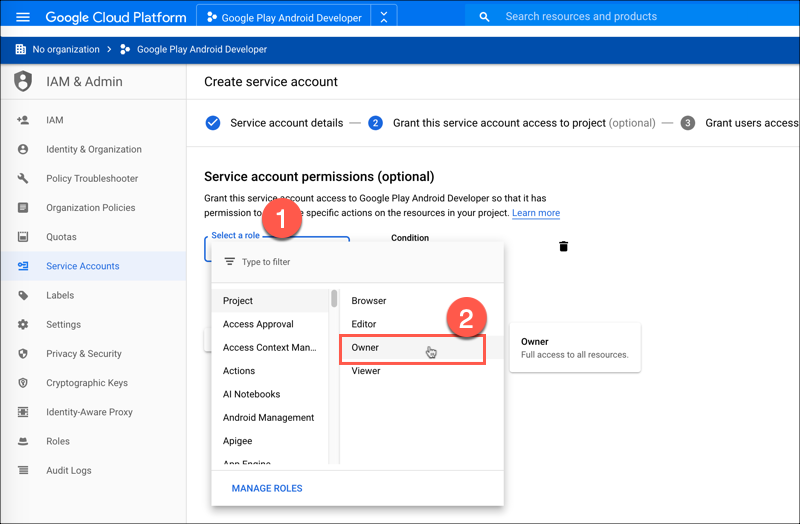
Task: Click the Audit Logs list icon
Action: coord(23,471)
